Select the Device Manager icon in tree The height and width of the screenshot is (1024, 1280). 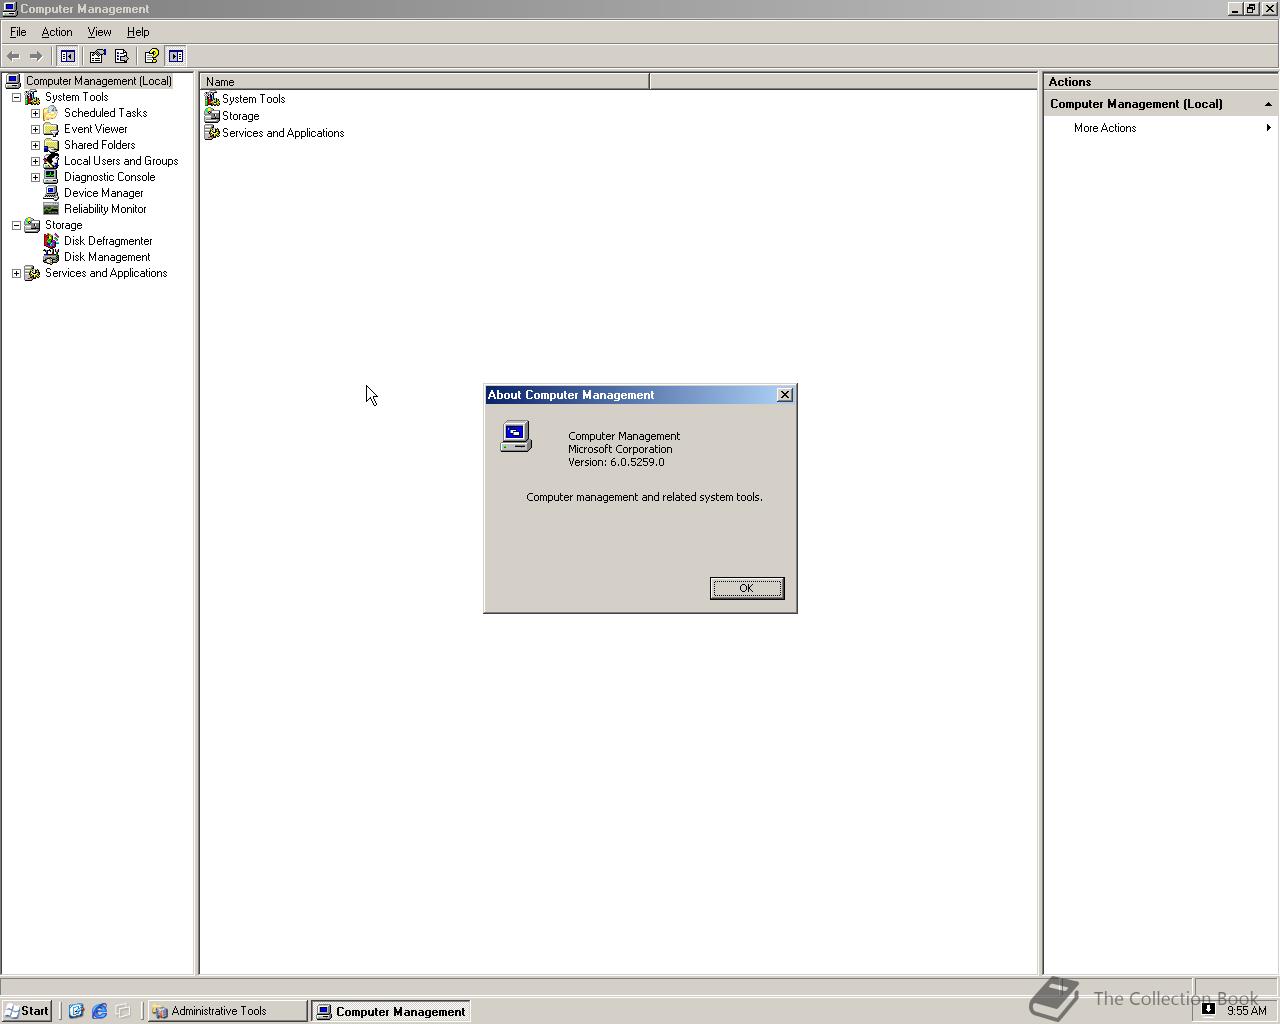coord(51,193)
